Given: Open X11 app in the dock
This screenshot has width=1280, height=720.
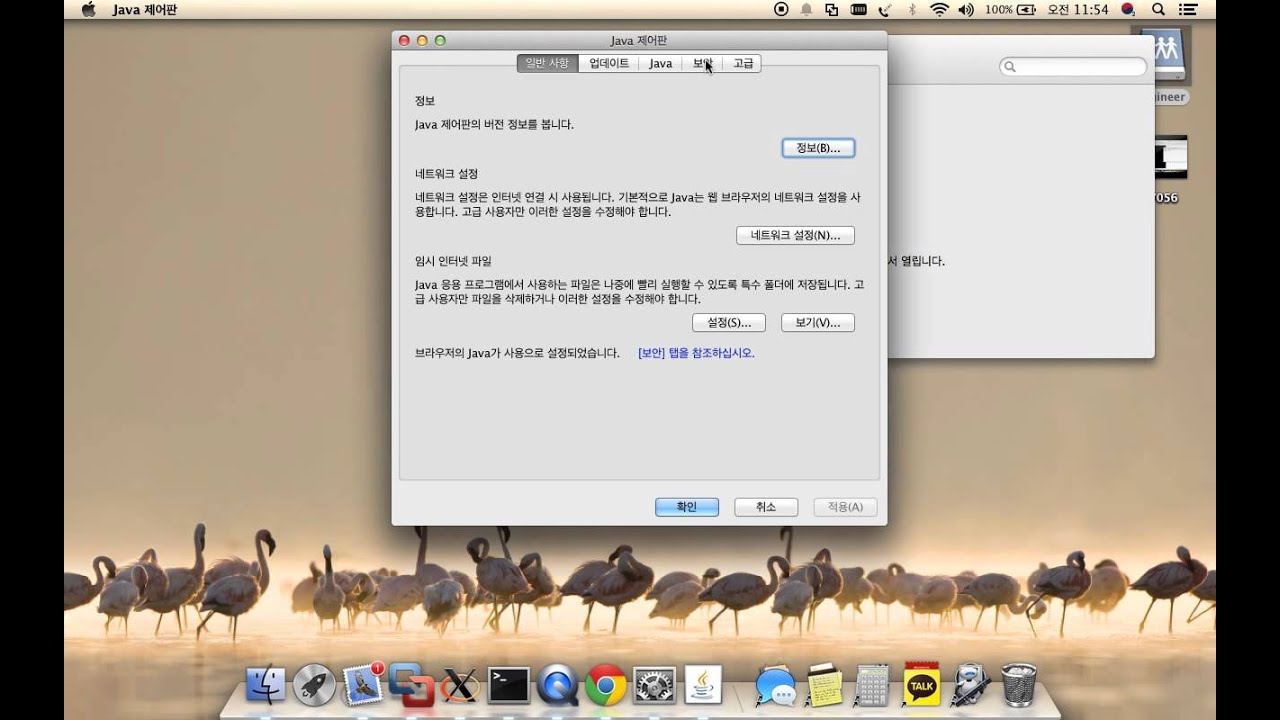Looking at the screenshot, I should point(460,685).
